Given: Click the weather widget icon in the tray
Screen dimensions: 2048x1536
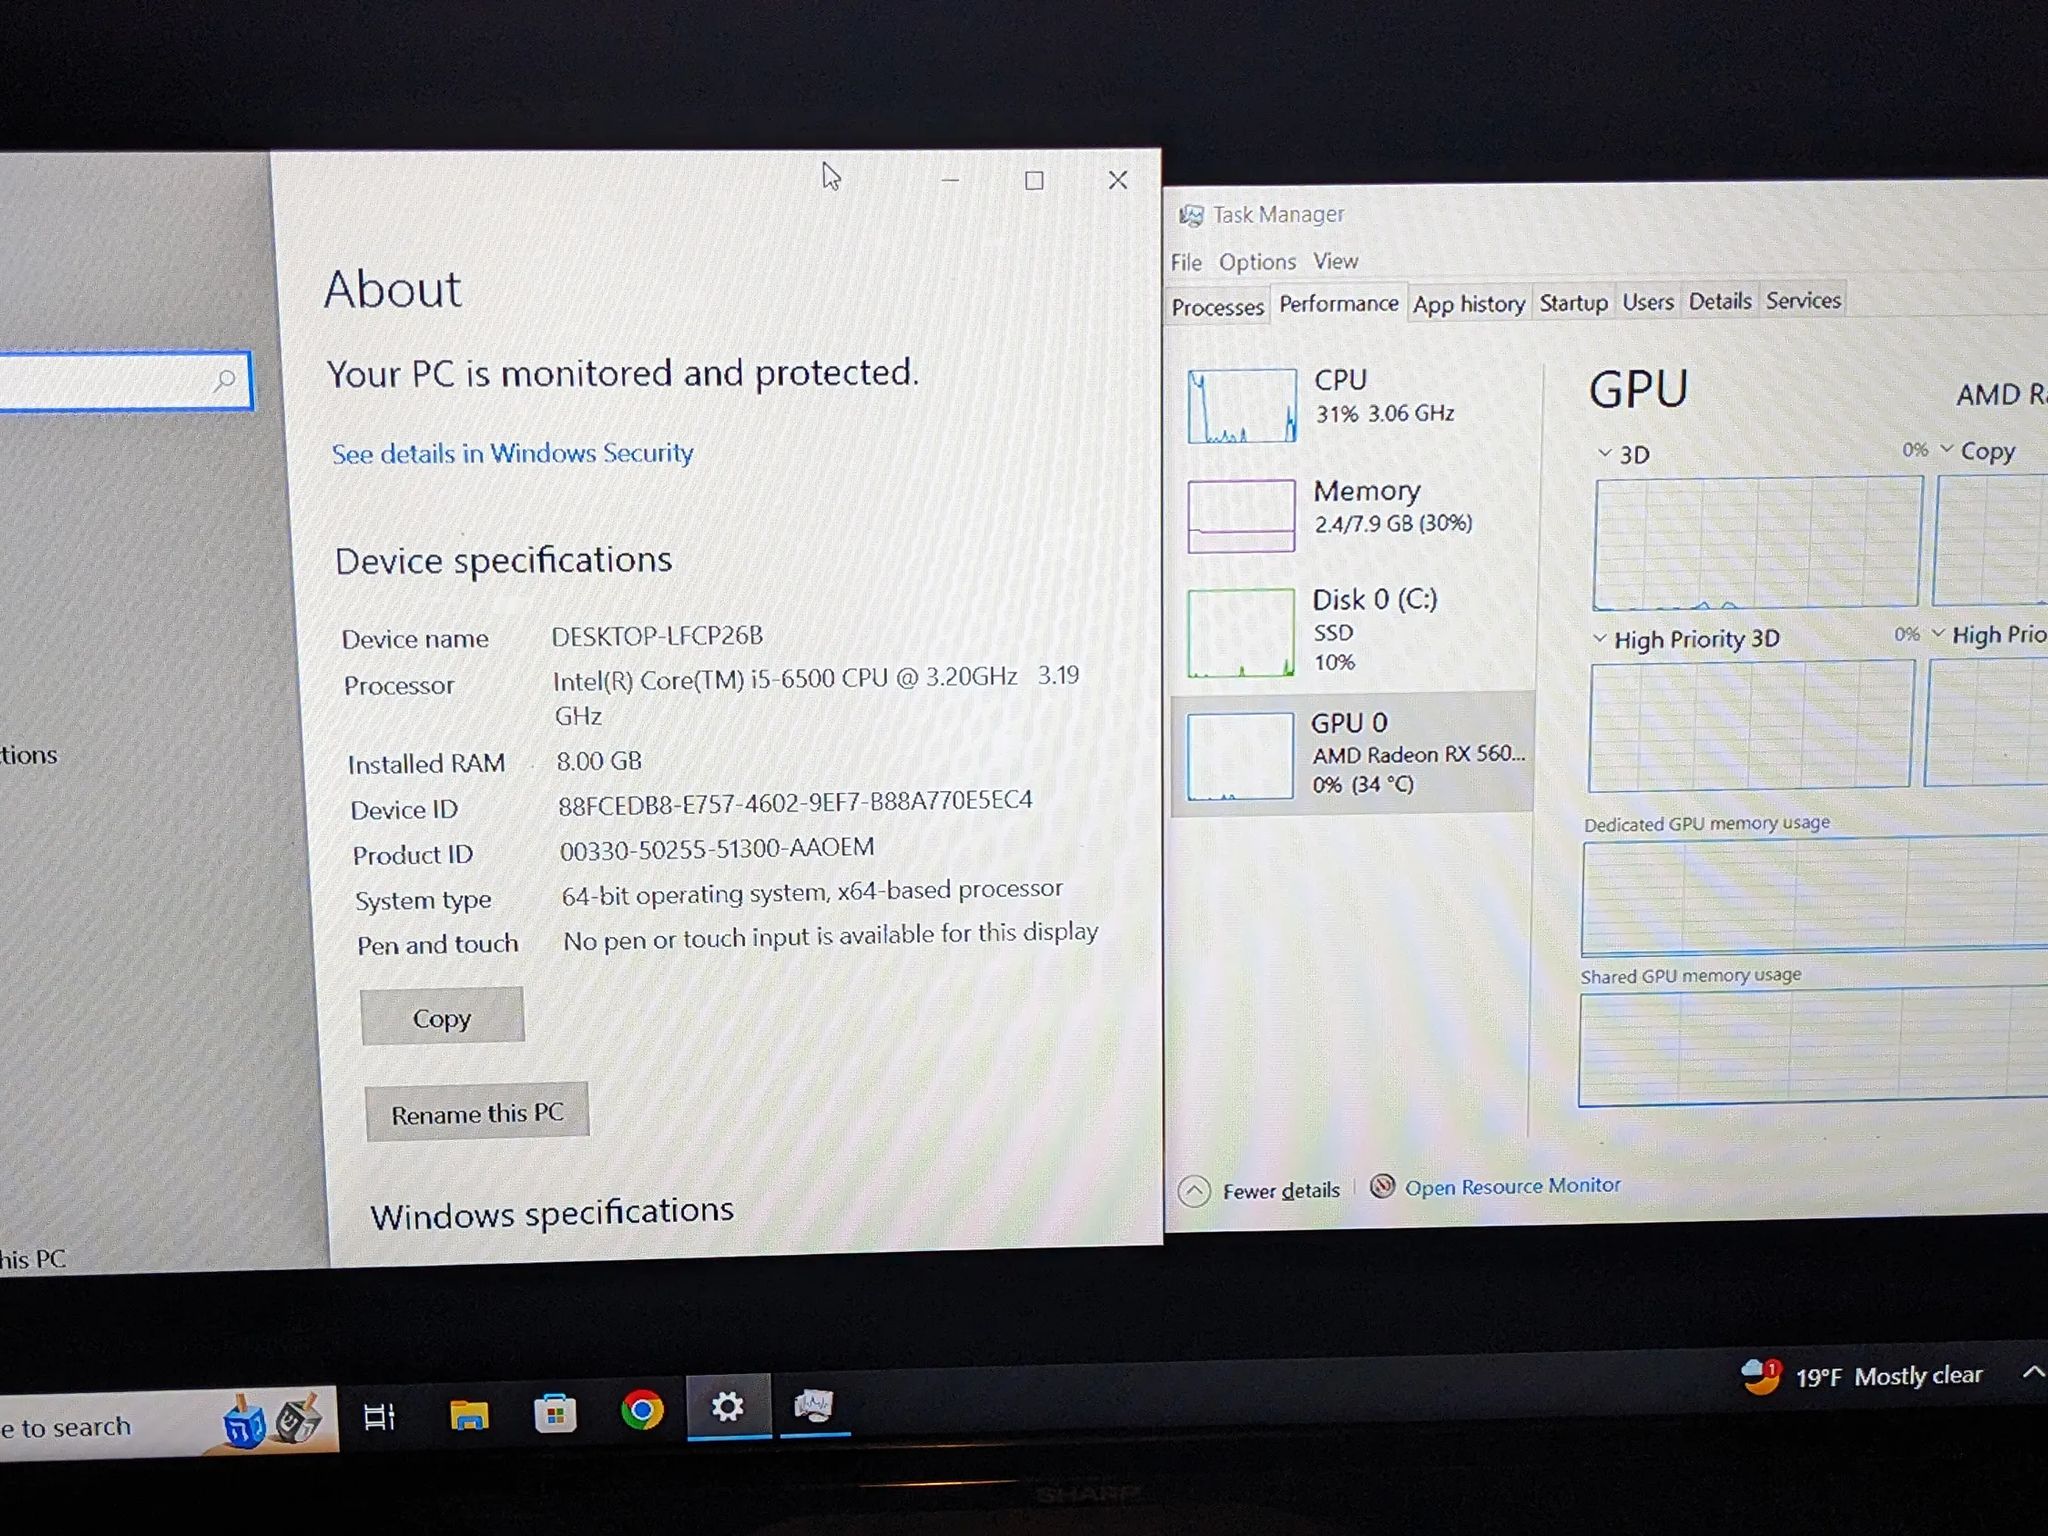Looking at the screenshot, I should (1761, 1376).
